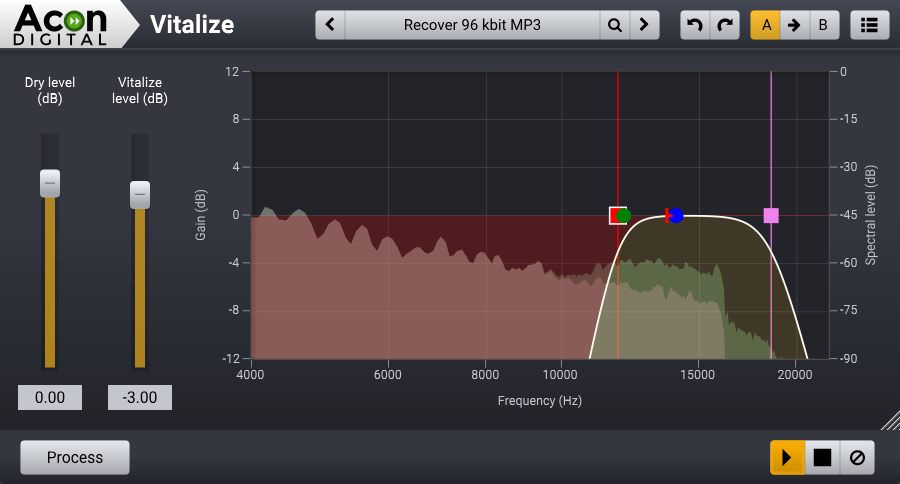Click the Acon Digital logo

(60, 24)
